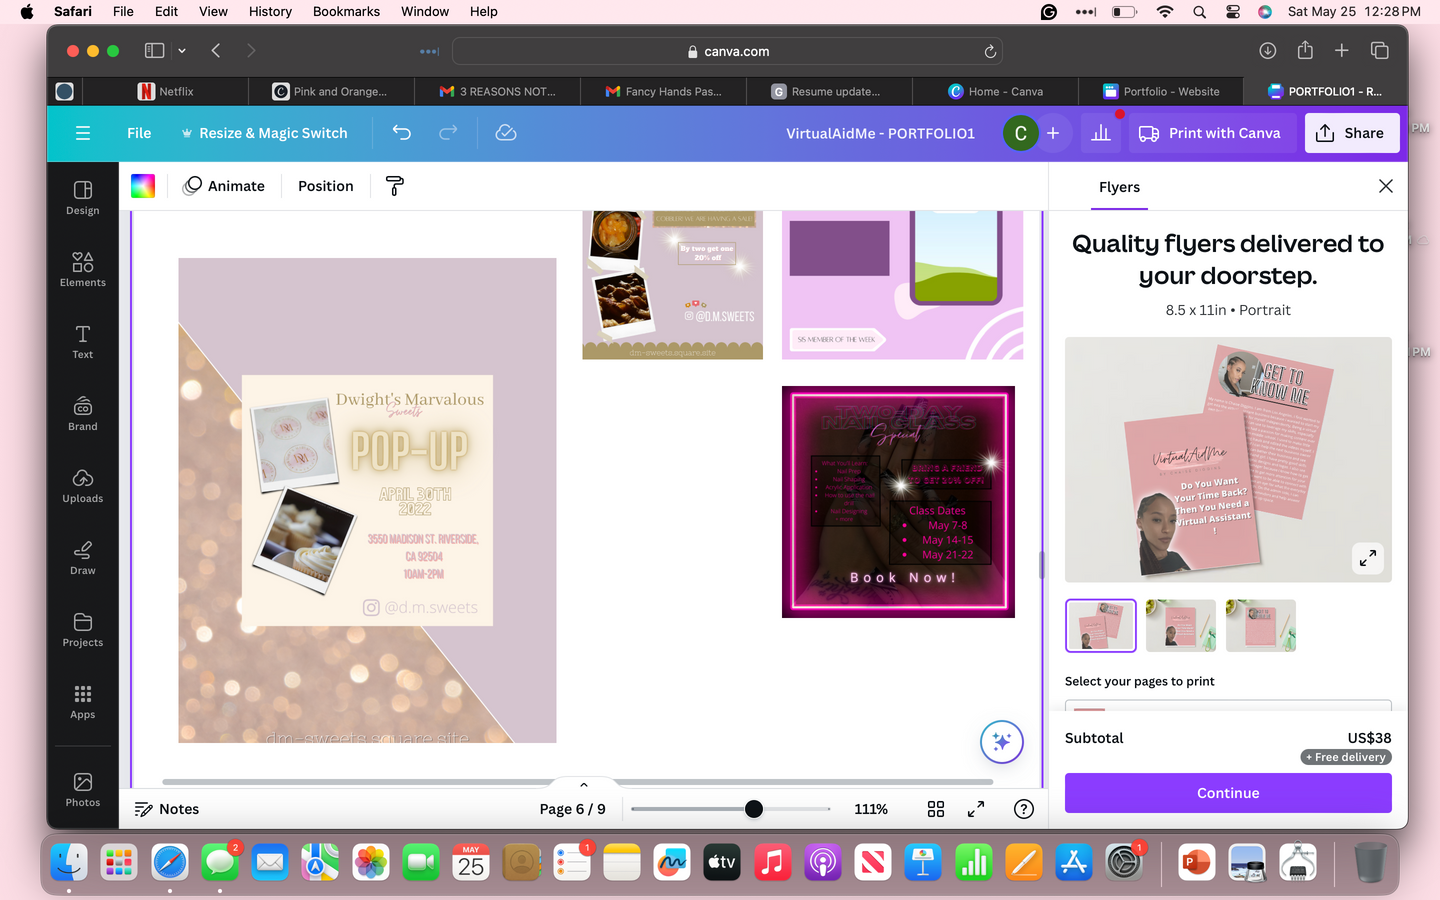Image resolution: width=1440 pixels, height=900 pixels.
Task: Toggle the hamburger main menu
Action: pyautogui.click(x=83, y=133)
